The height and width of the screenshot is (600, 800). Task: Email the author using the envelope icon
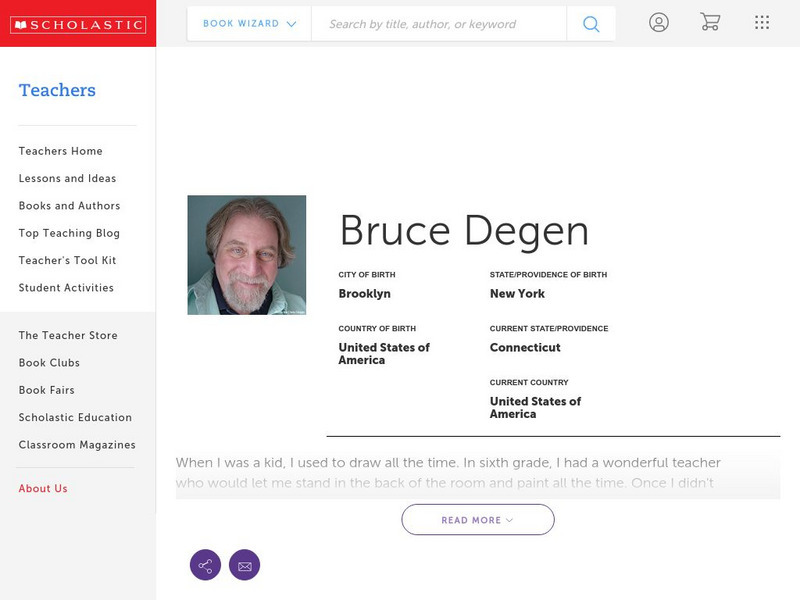pyautogui.click(x=245, y=564)
